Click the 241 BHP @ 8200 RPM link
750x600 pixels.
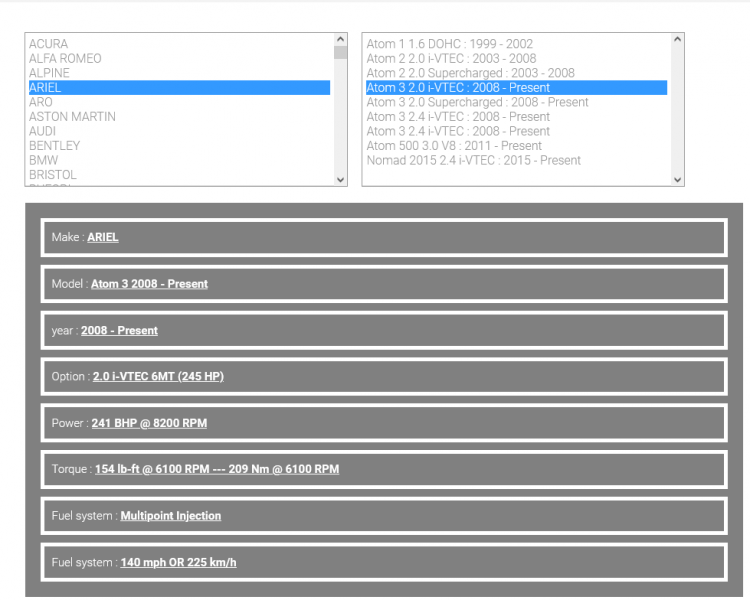pyautogui.click(x=149, y=423)
